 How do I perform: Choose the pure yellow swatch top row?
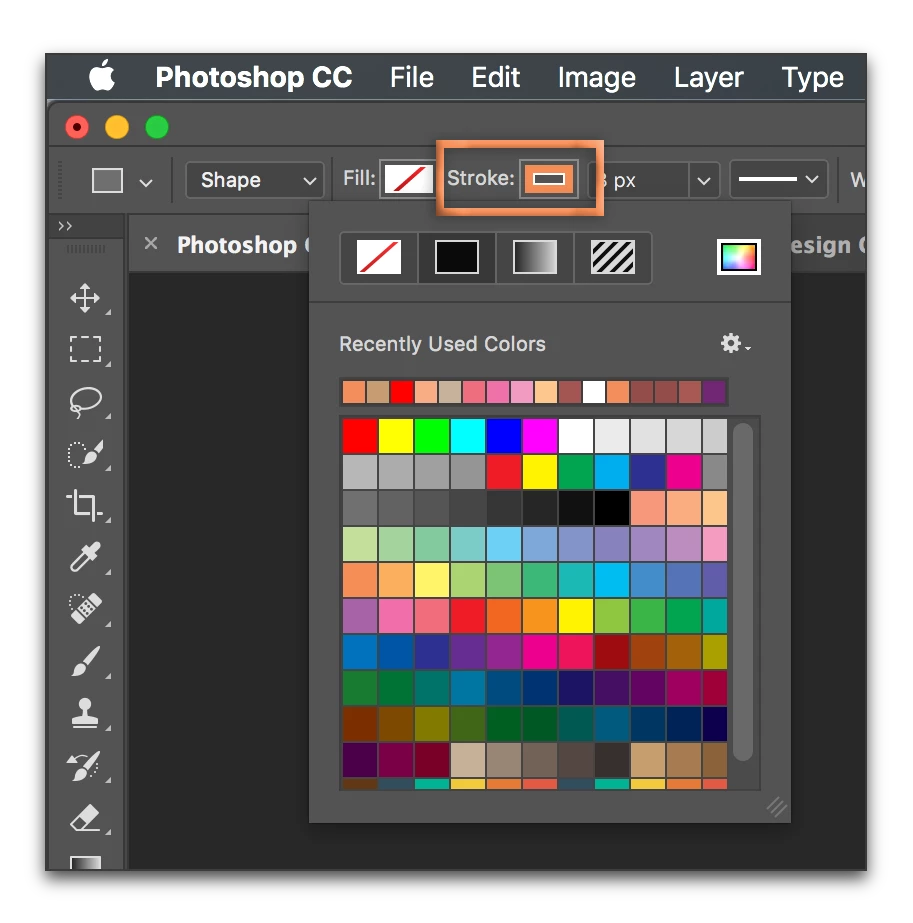(396, 436)
